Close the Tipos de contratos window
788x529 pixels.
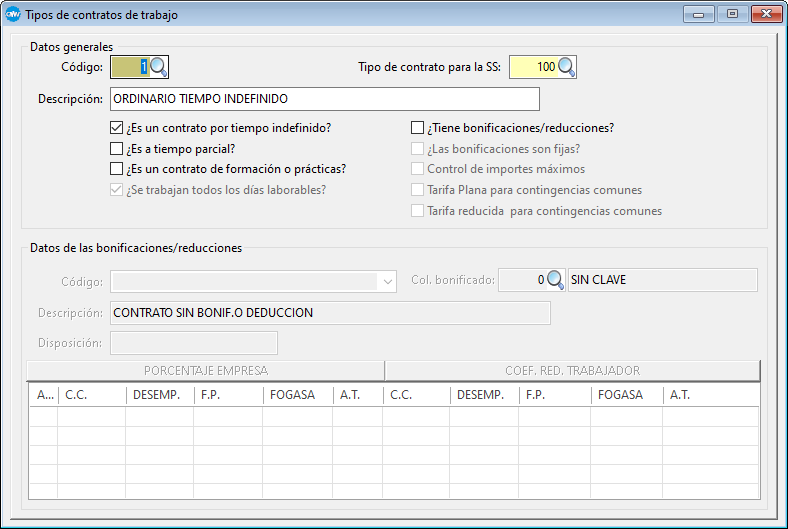(x=765, y=13)
